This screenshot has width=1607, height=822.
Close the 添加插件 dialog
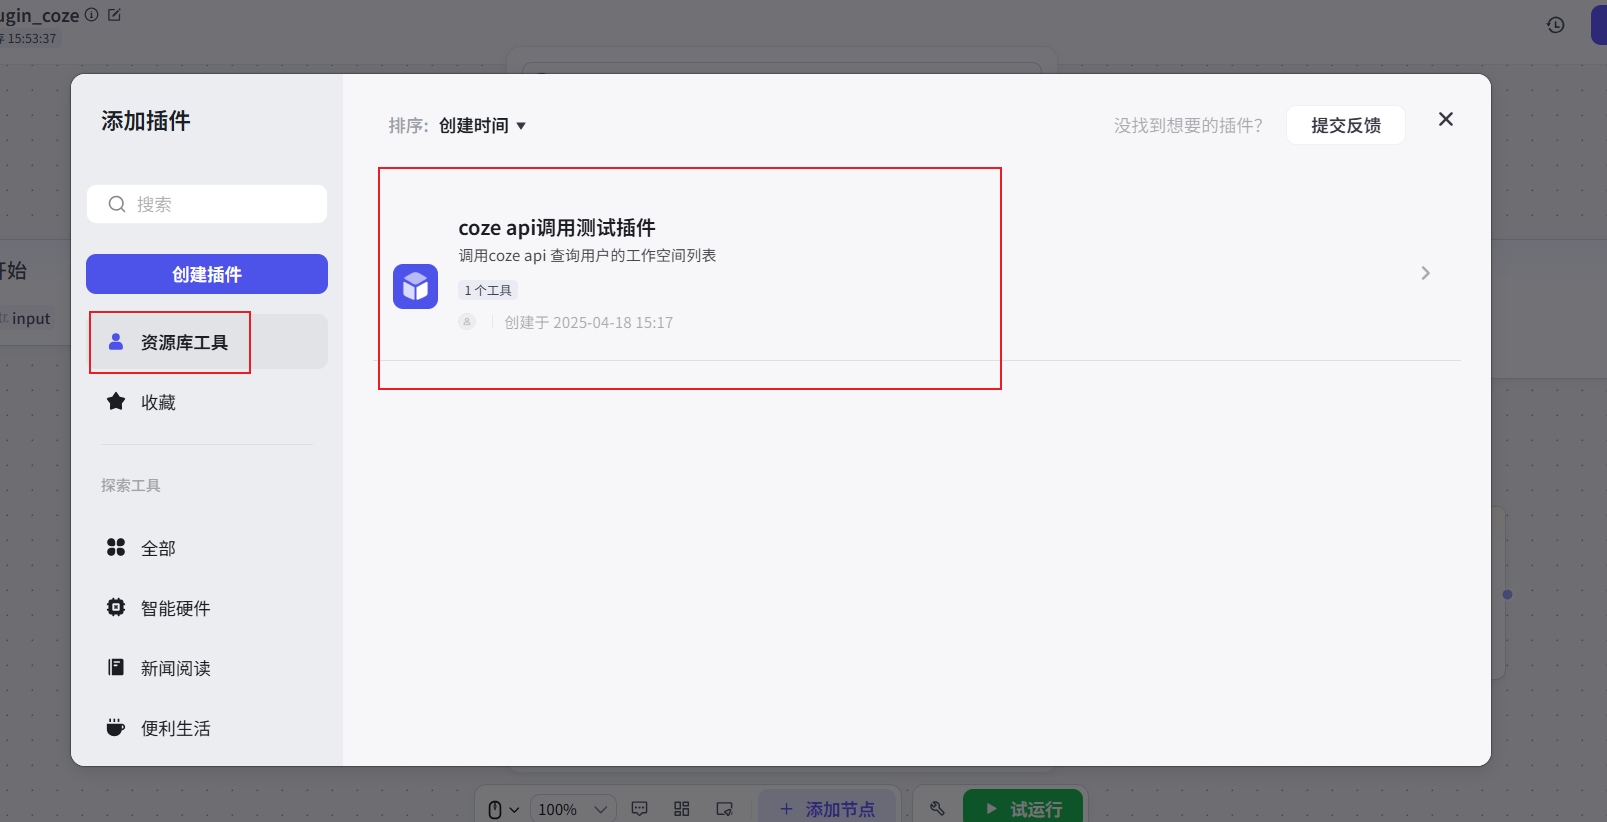coord(1446,119)
